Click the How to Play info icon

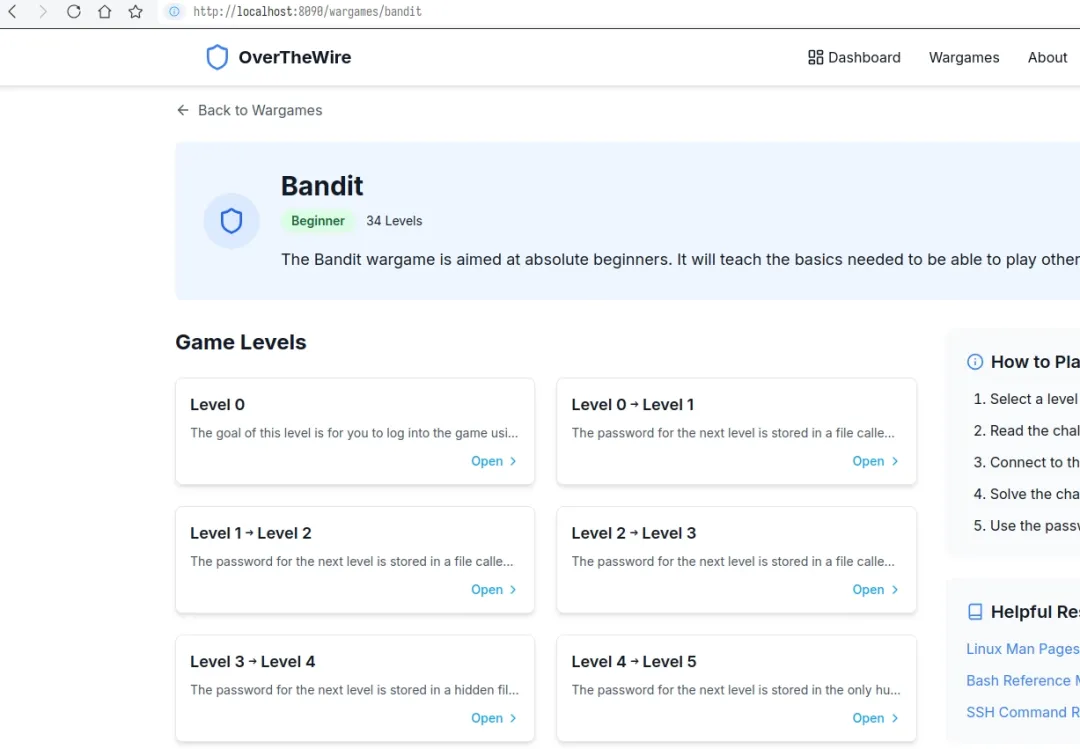tap(975, 362)
